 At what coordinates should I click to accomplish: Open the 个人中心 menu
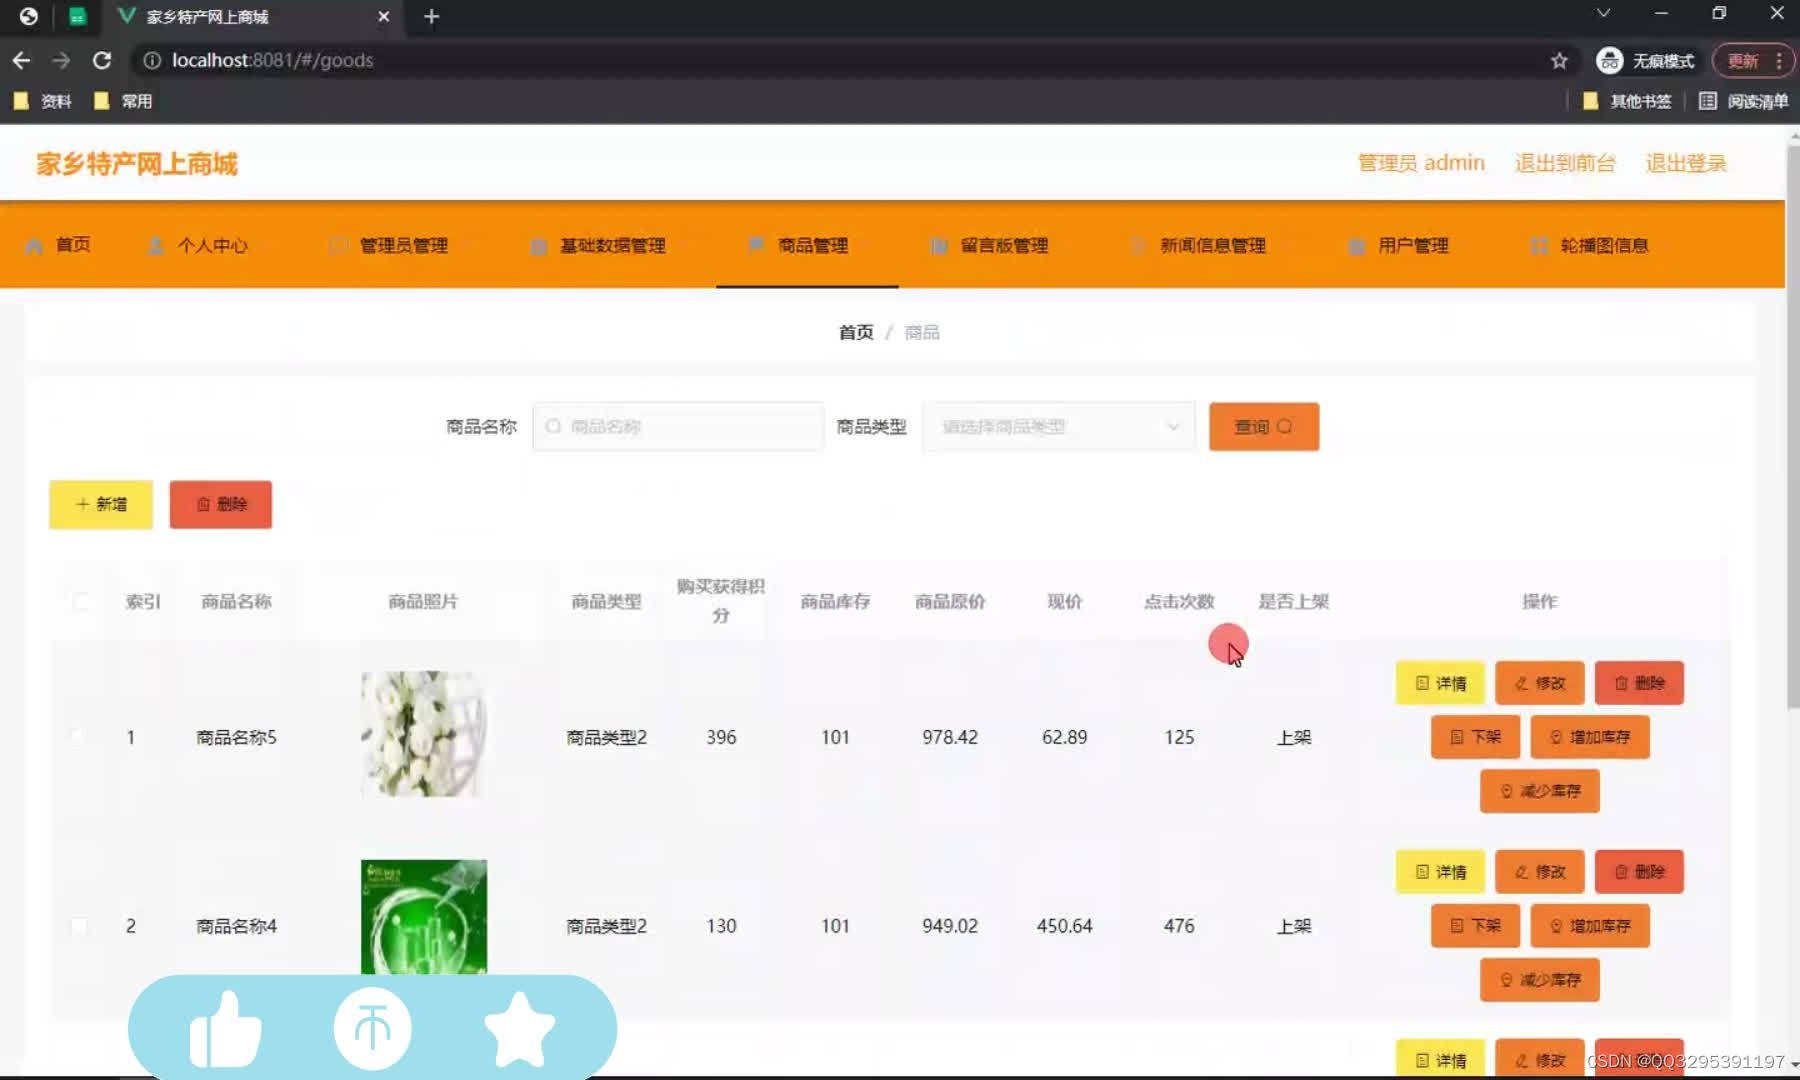pyautogui.click(x=198, y=245)
